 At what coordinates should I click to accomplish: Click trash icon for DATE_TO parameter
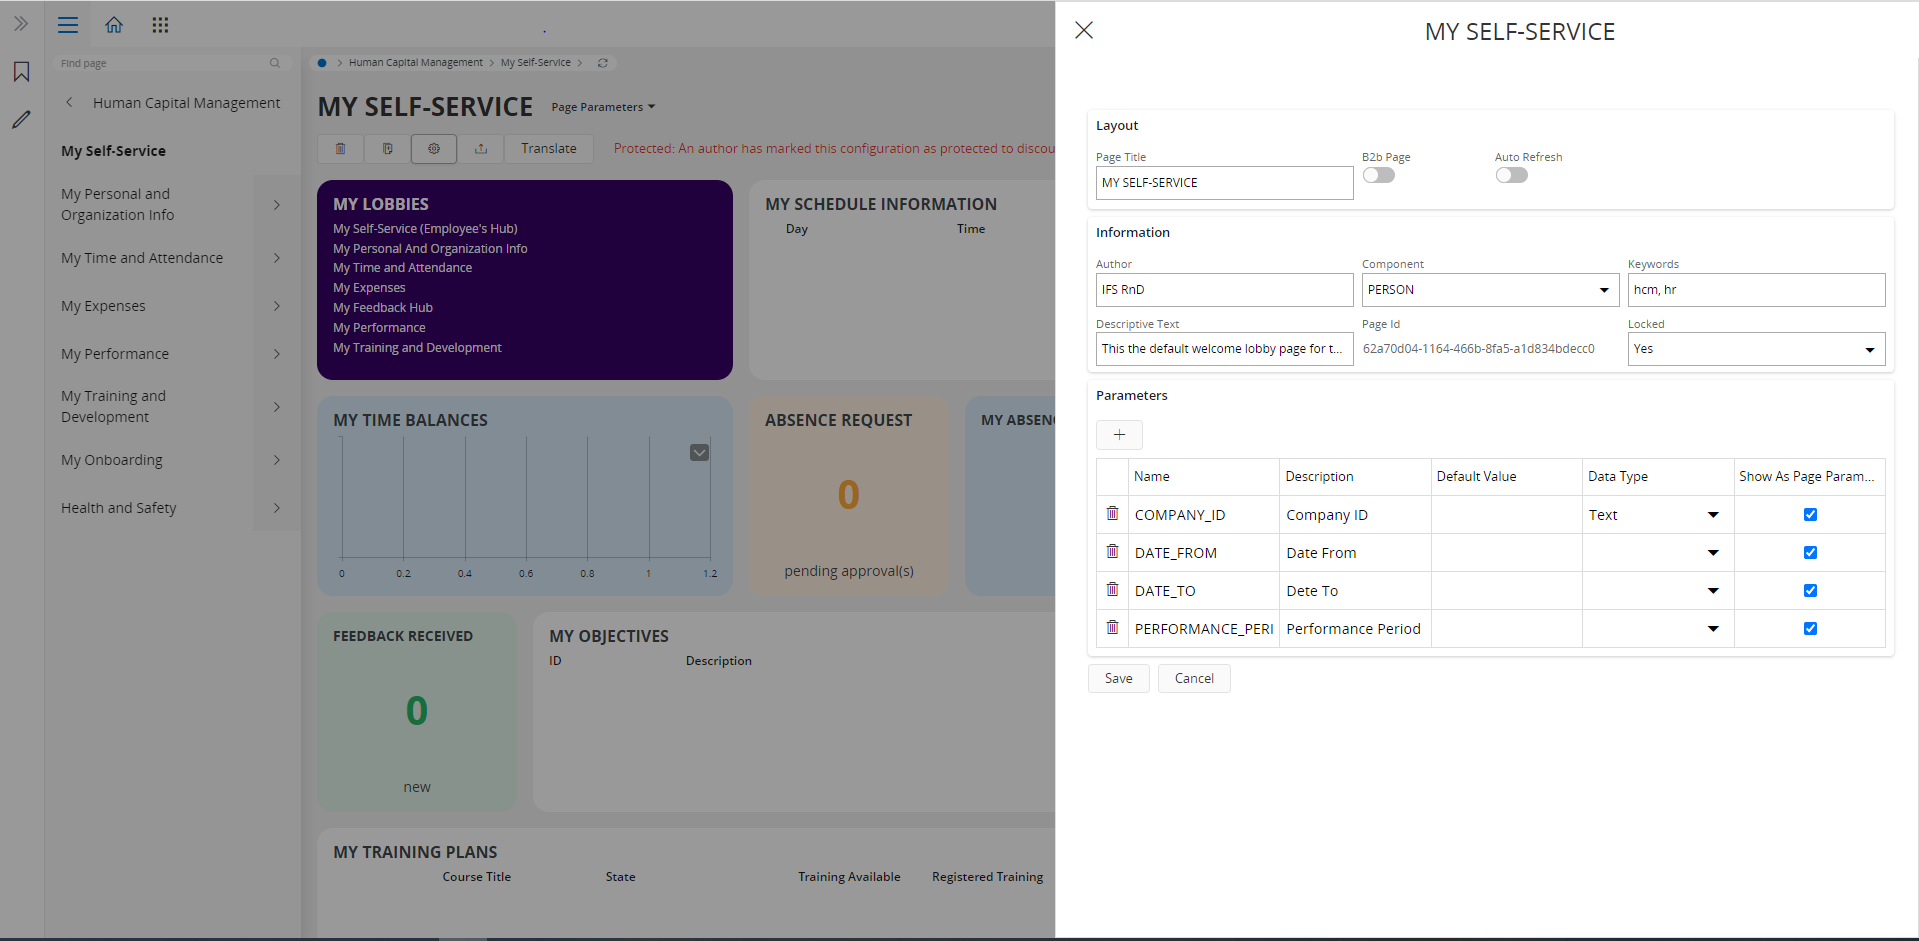click(x=1112, y=590)
